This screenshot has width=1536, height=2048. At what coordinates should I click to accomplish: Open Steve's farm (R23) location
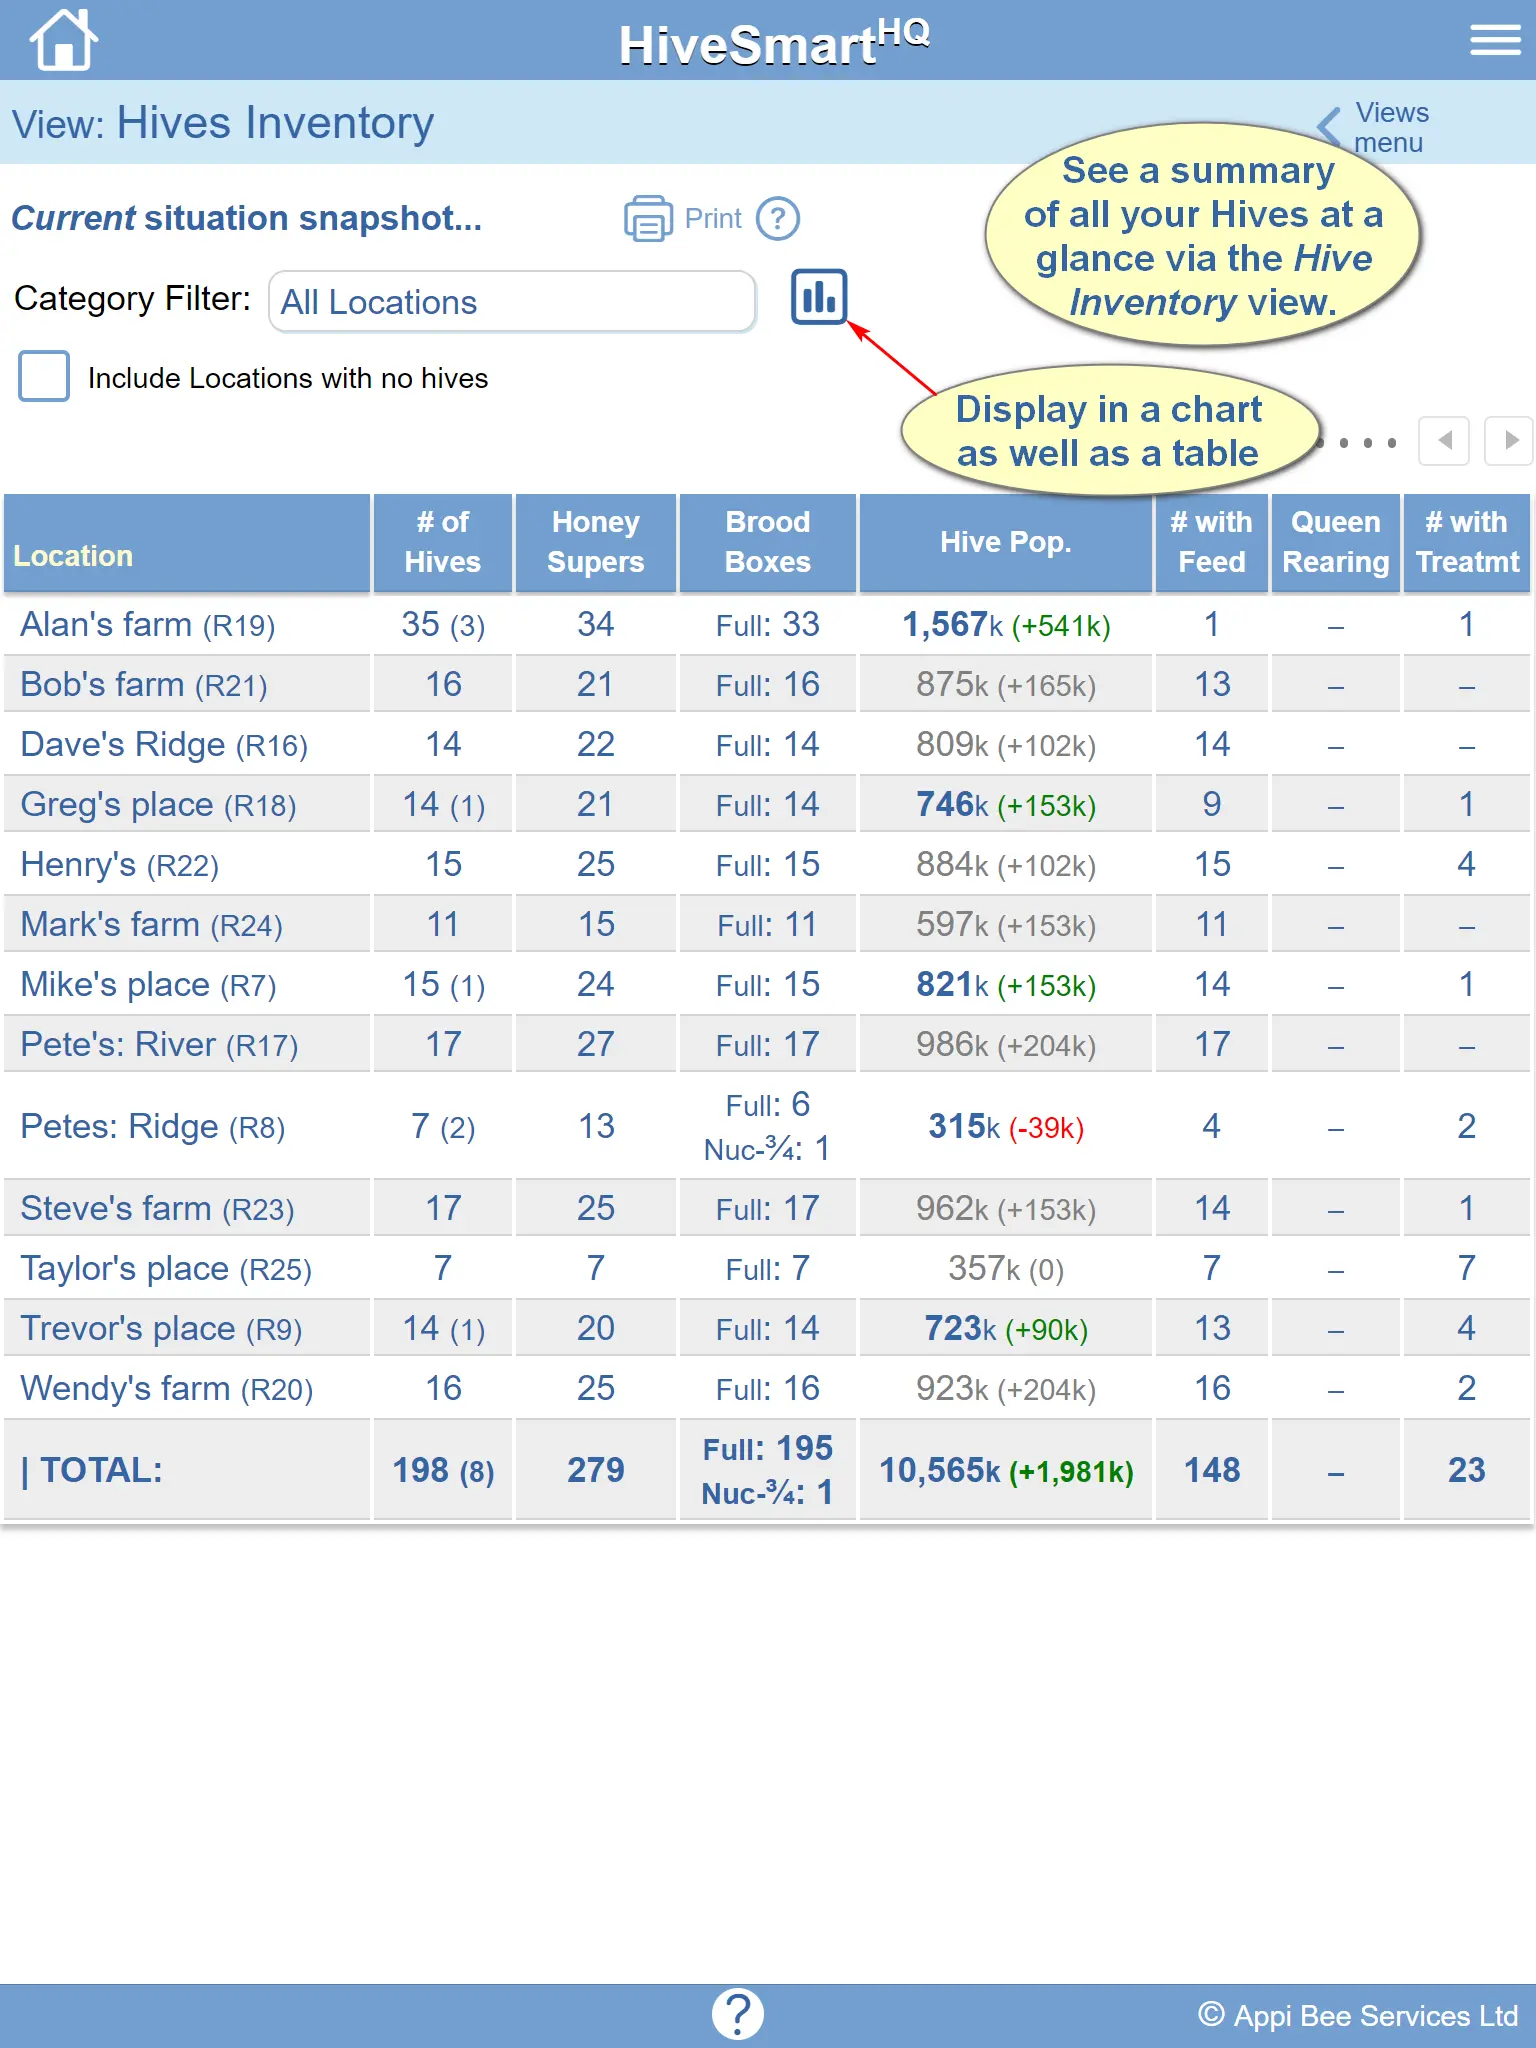point(157,1209)
